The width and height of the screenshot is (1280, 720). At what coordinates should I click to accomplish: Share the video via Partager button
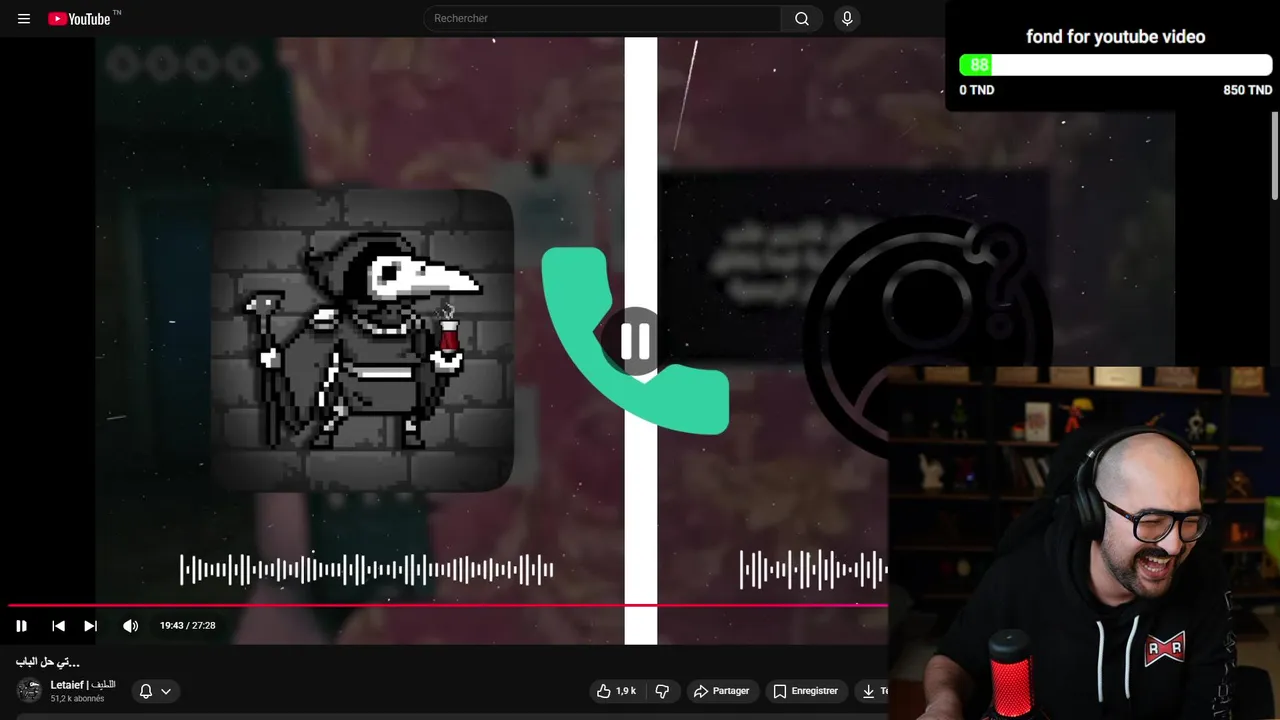721,691
